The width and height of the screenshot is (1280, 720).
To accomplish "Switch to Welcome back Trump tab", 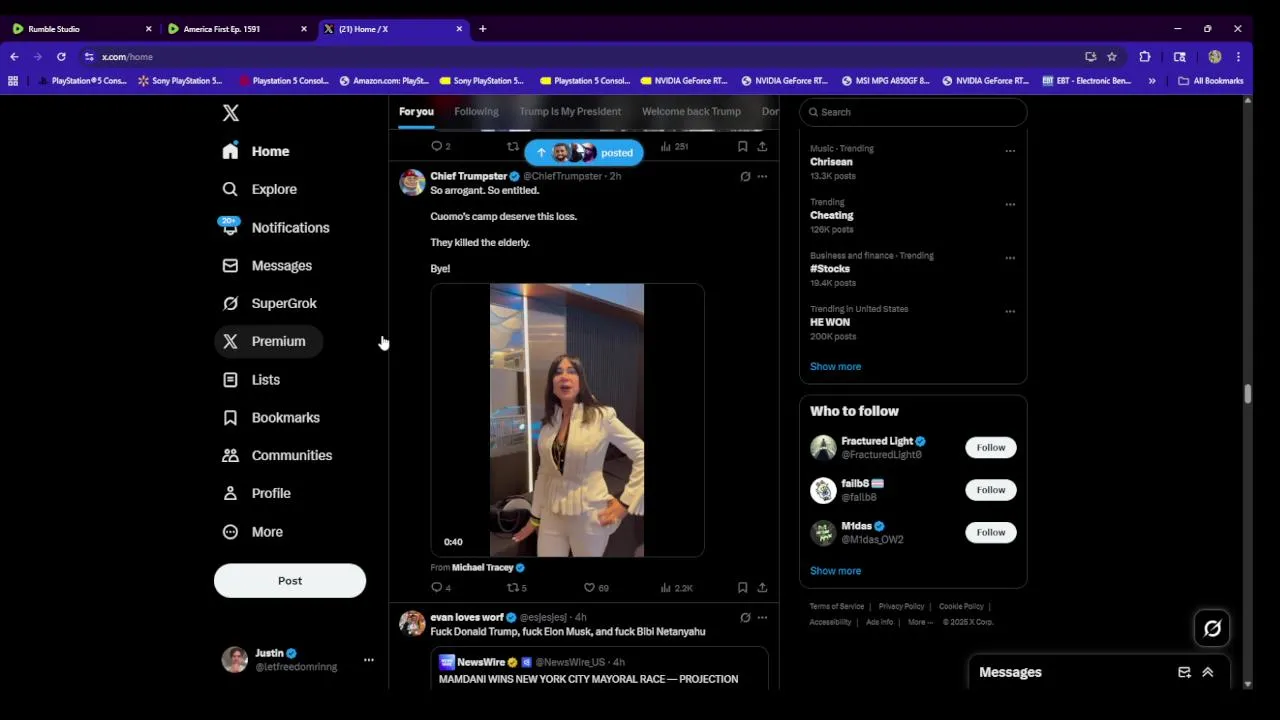I will pyautogui.click(x=691, y=111).
